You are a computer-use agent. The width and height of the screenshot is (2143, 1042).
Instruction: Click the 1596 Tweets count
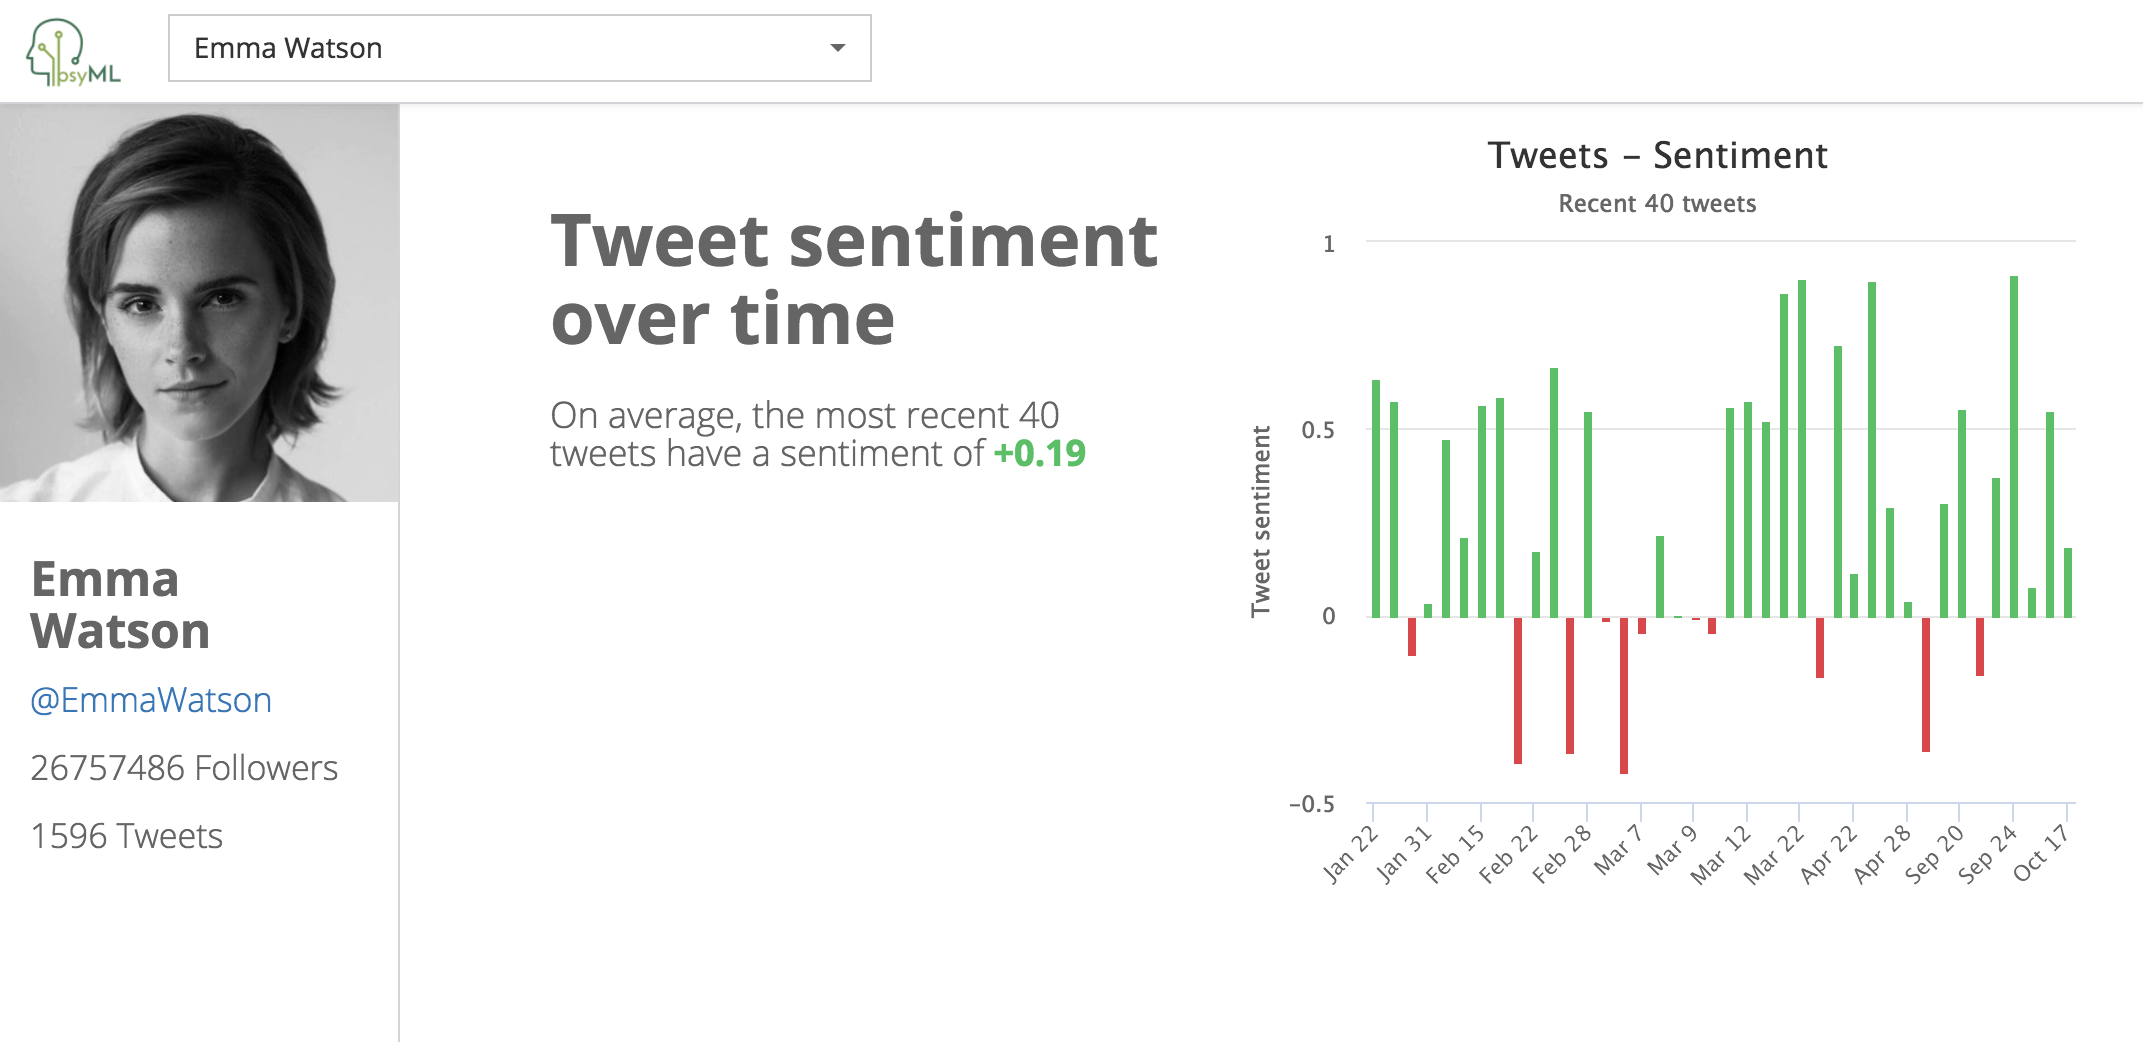127,836
